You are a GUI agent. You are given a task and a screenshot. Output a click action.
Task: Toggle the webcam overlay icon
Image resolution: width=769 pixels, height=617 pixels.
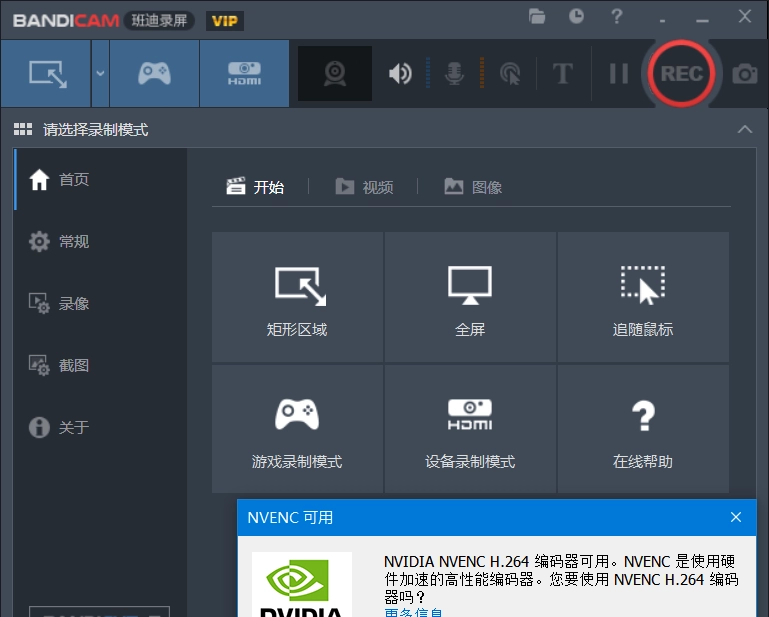pos(335,74)
